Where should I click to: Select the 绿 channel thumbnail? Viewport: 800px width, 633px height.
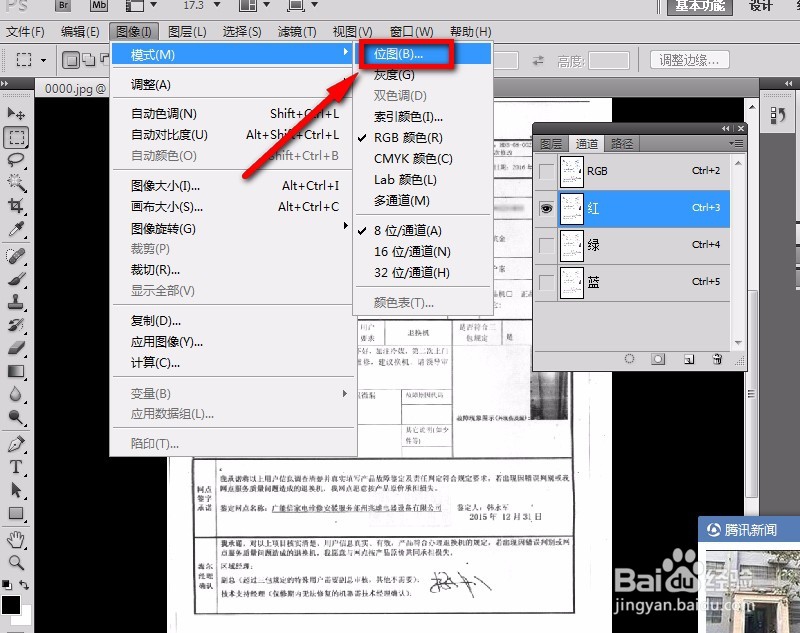click(572, 245)
